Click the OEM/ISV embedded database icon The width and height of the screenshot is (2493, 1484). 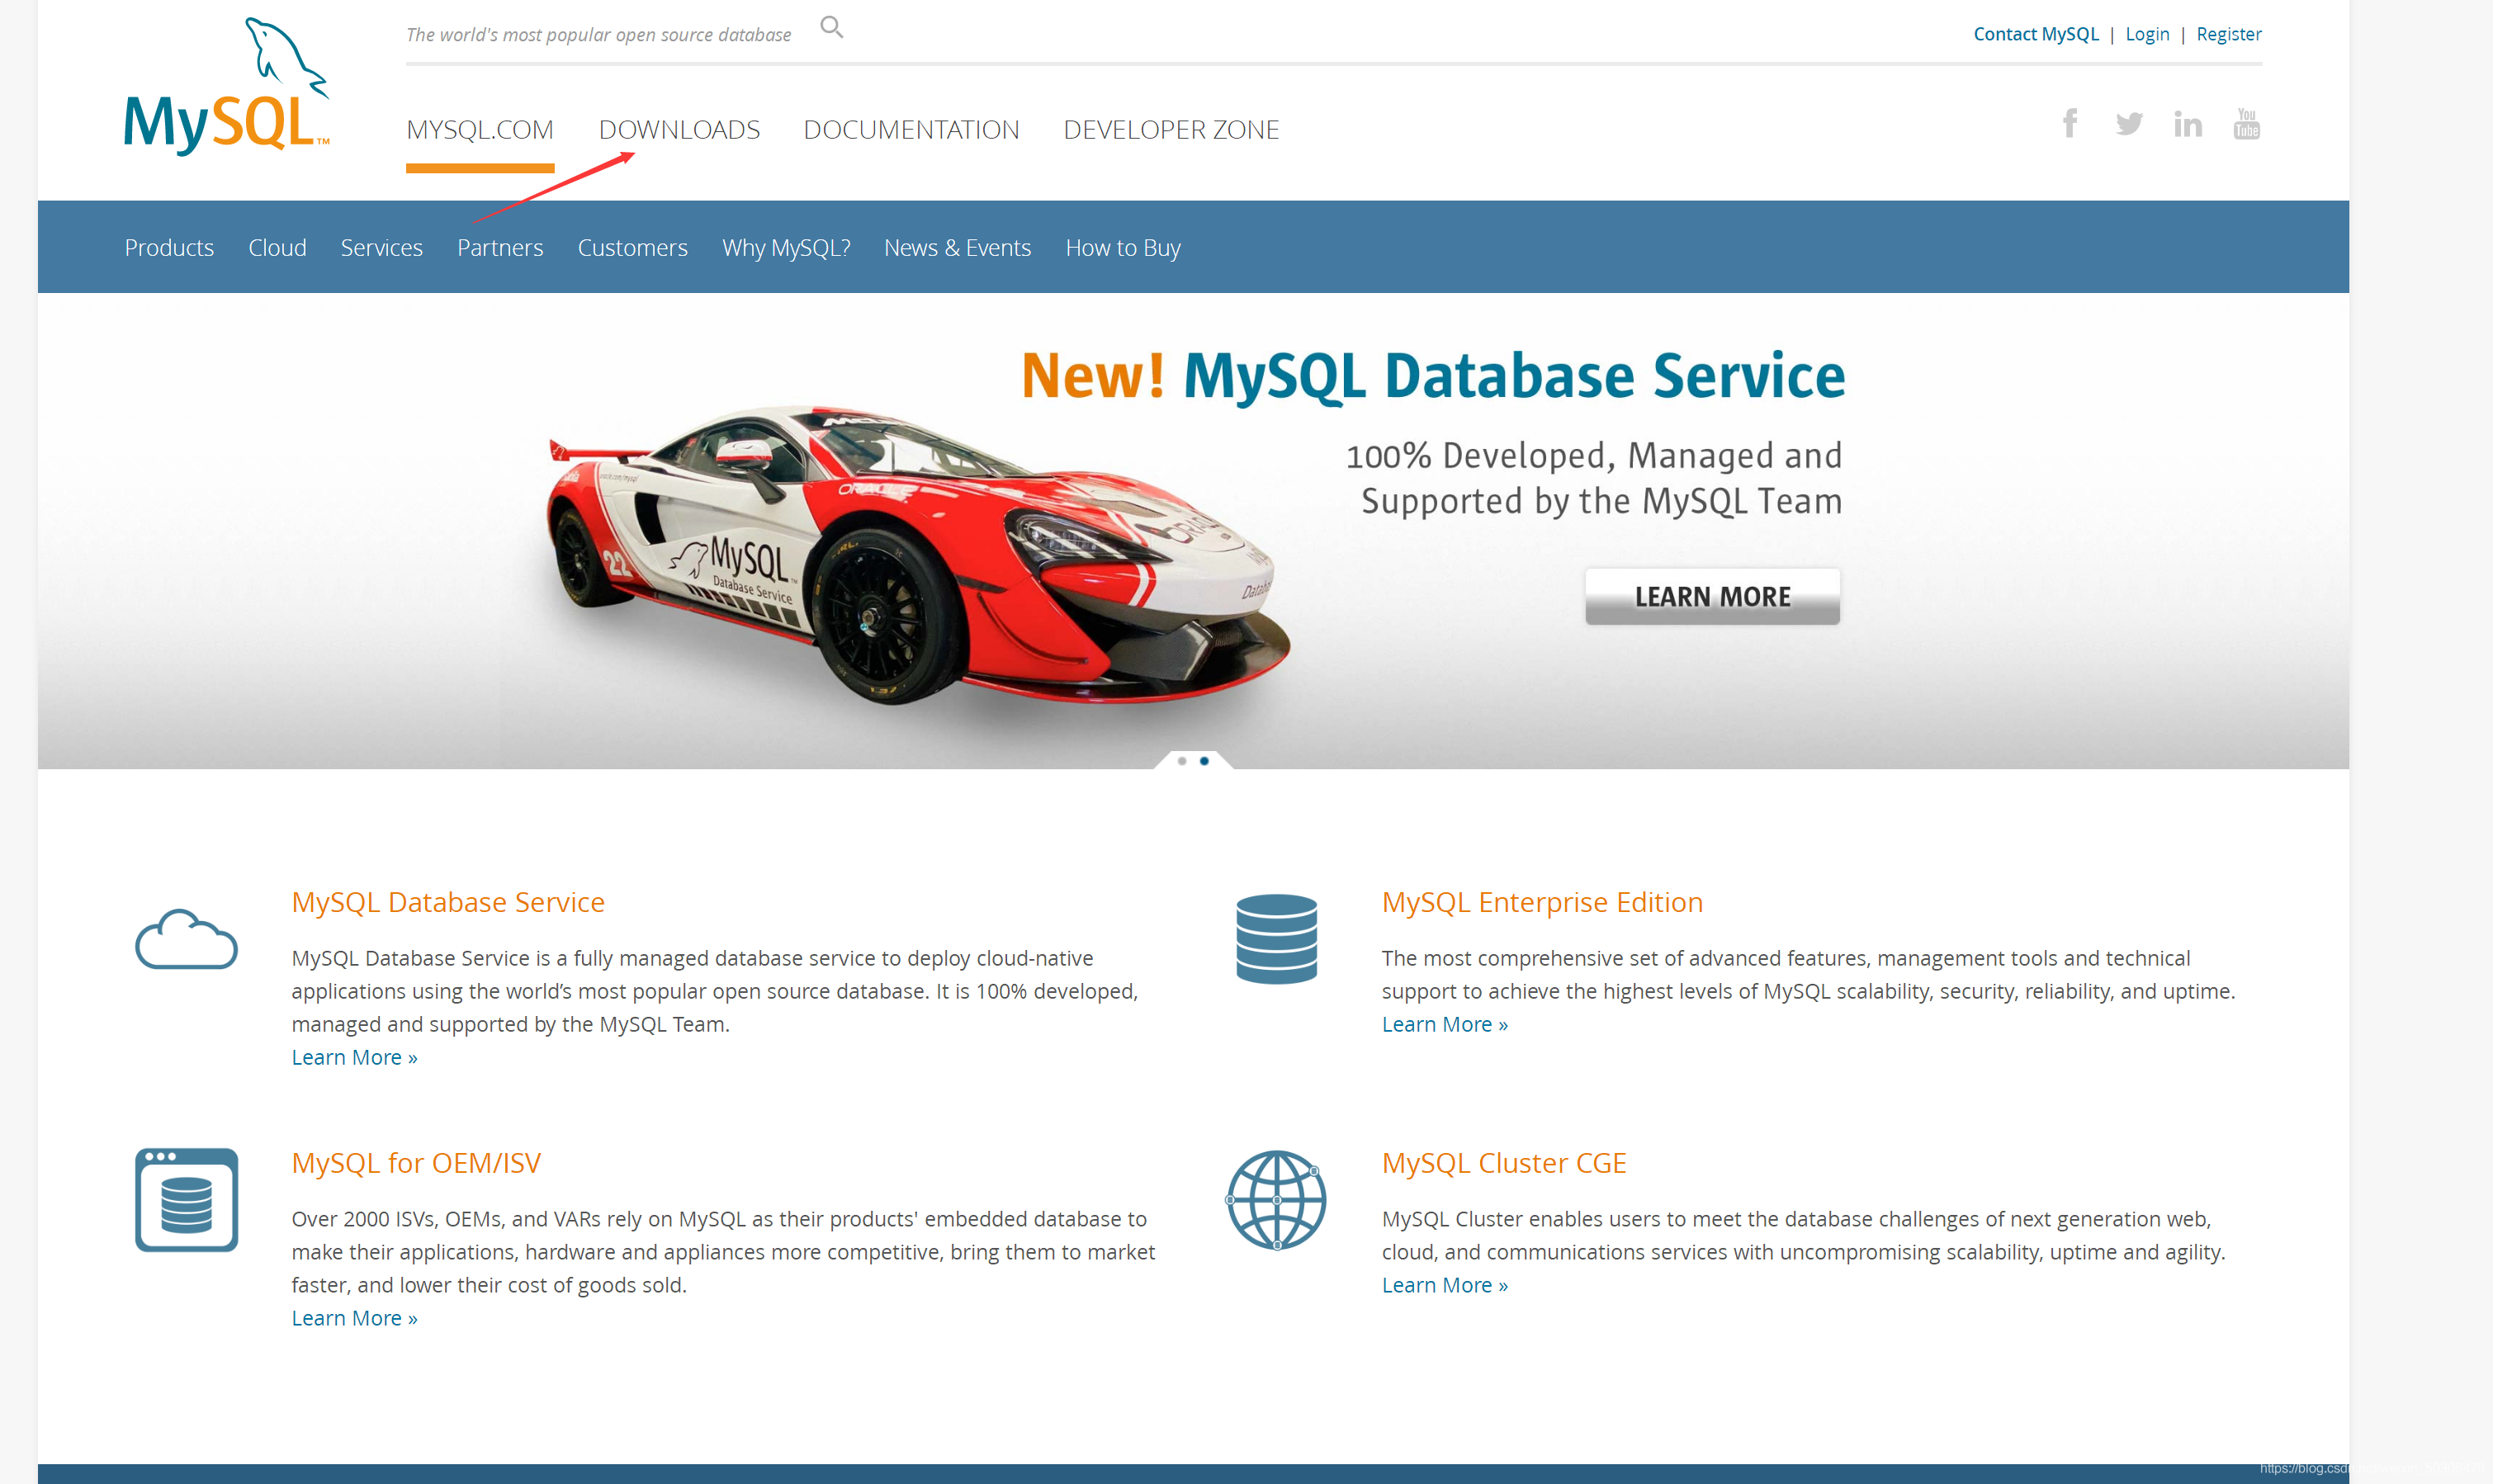coord(186,1199)
